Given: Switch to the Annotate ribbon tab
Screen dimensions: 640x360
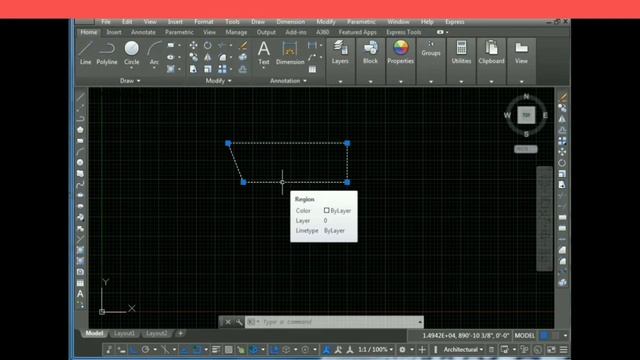Looking at the screenshot, I should [143, 32].
